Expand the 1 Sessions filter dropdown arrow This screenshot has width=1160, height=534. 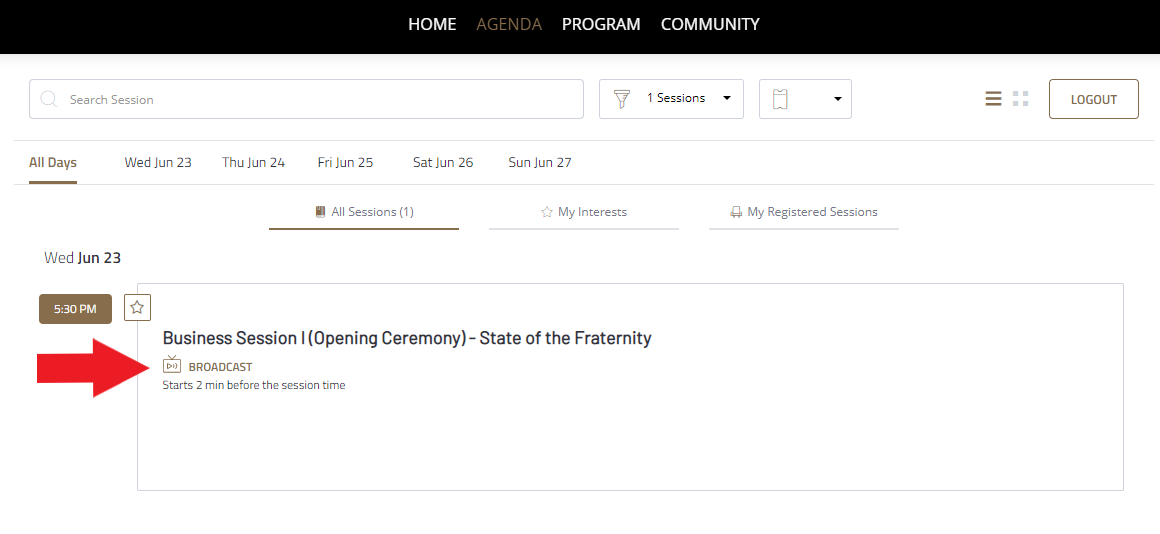point(726,98)
